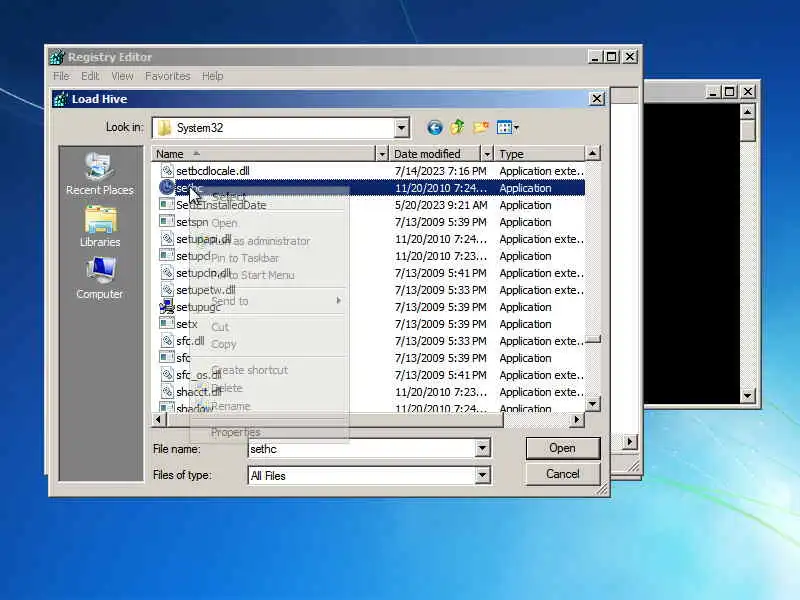
Task: Click the file list scroll down arrow
Action: pos(592,404)
